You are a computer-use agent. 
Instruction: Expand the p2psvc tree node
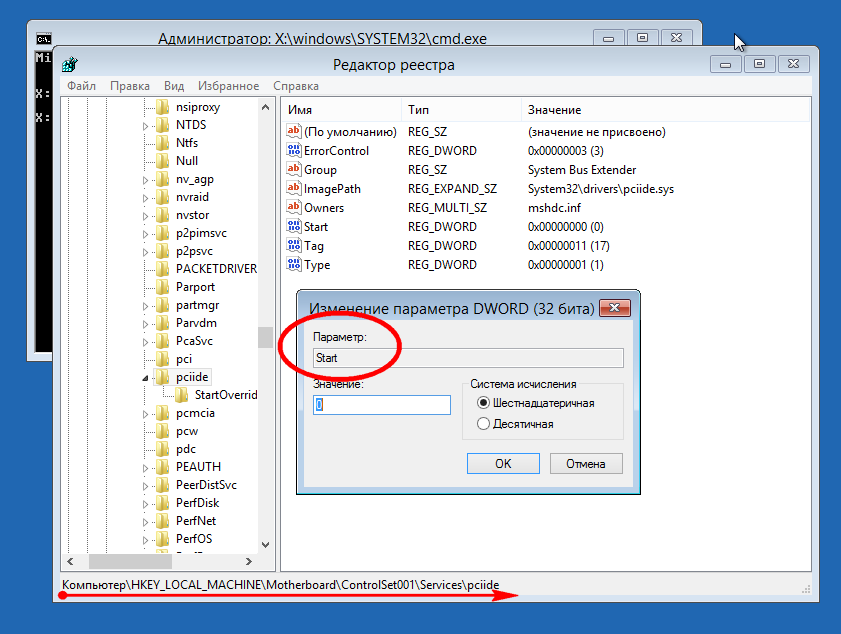[x=145, y=252]
